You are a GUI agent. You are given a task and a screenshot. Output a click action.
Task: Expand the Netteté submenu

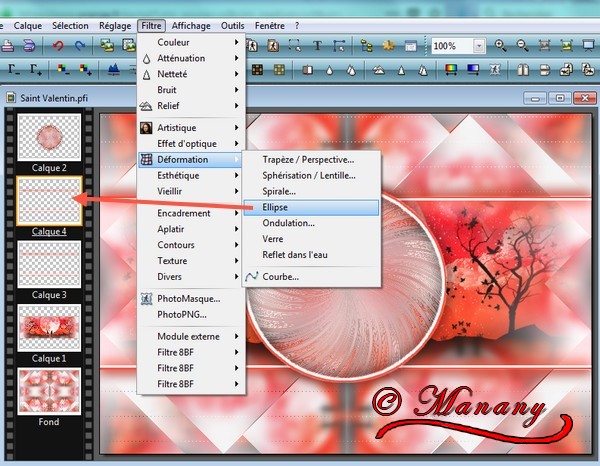click(191, 74)
